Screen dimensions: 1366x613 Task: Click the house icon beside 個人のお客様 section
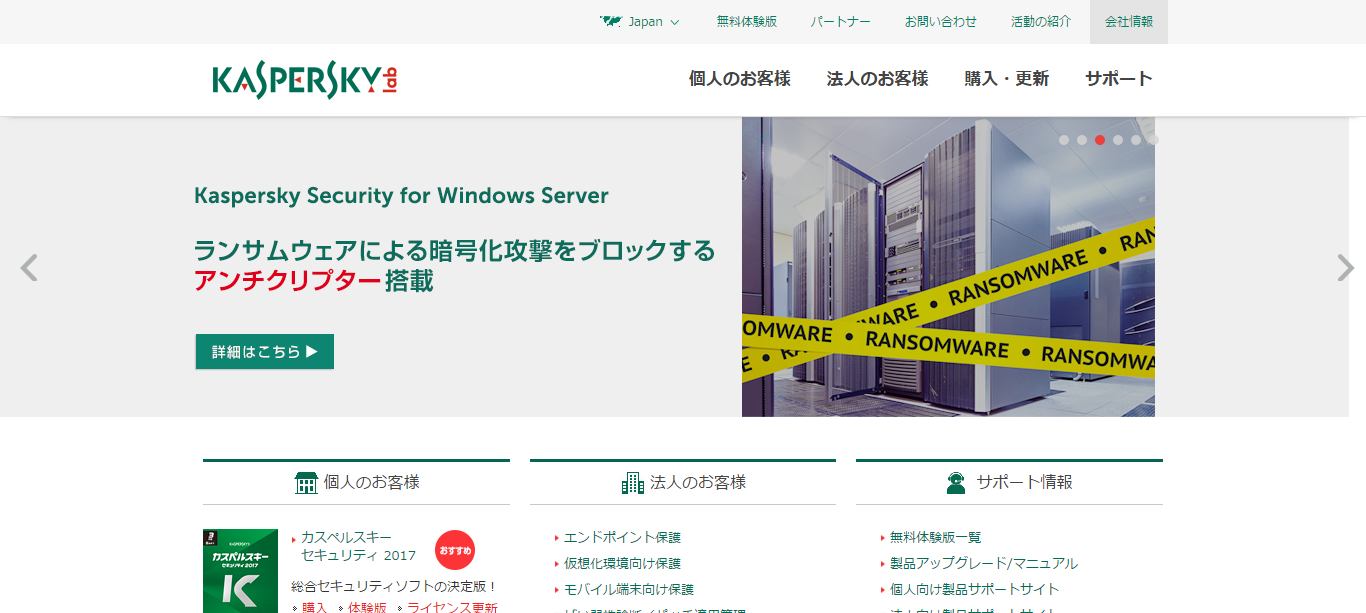click(x=306, y=483)
